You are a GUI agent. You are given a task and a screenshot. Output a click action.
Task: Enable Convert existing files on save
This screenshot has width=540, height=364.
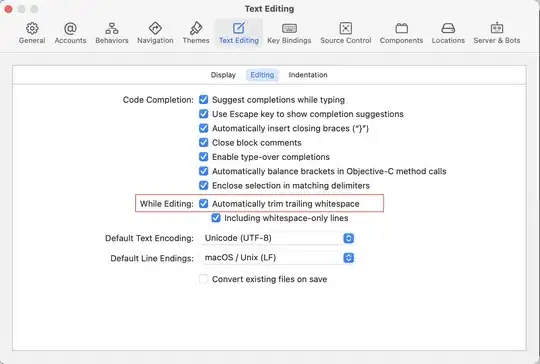(x=204, y=279)
